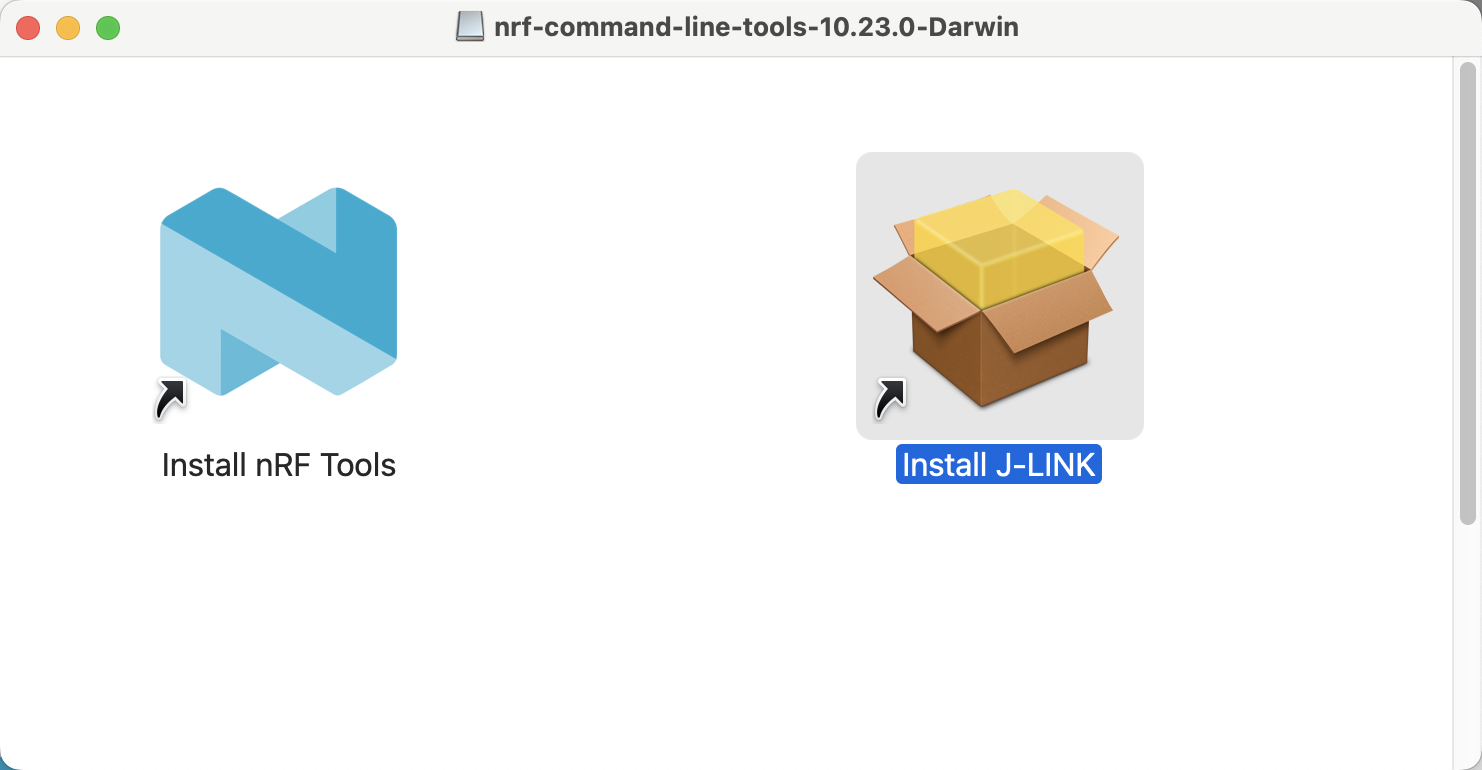This screenshot has width=1482, height=770.
Task: Click the highlighted "Install J-LINK" label
Action: coord(999,465)
